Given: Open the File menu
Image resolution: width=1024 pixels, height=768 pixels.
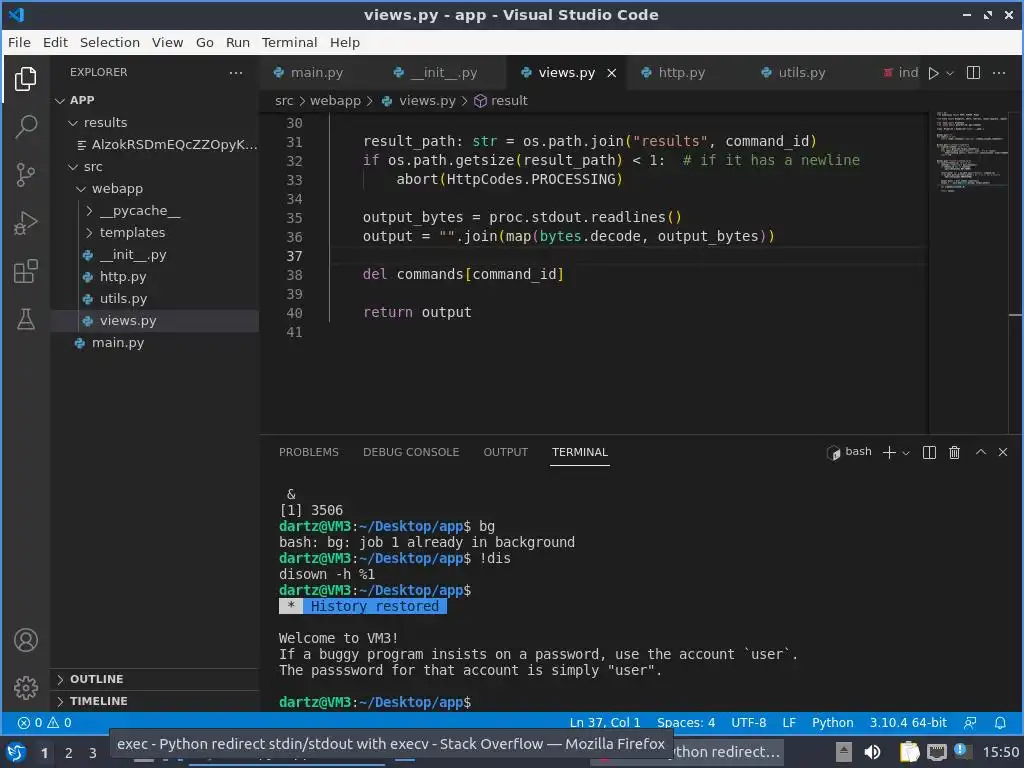Looking at the screenshot, I should coord(19,42).
